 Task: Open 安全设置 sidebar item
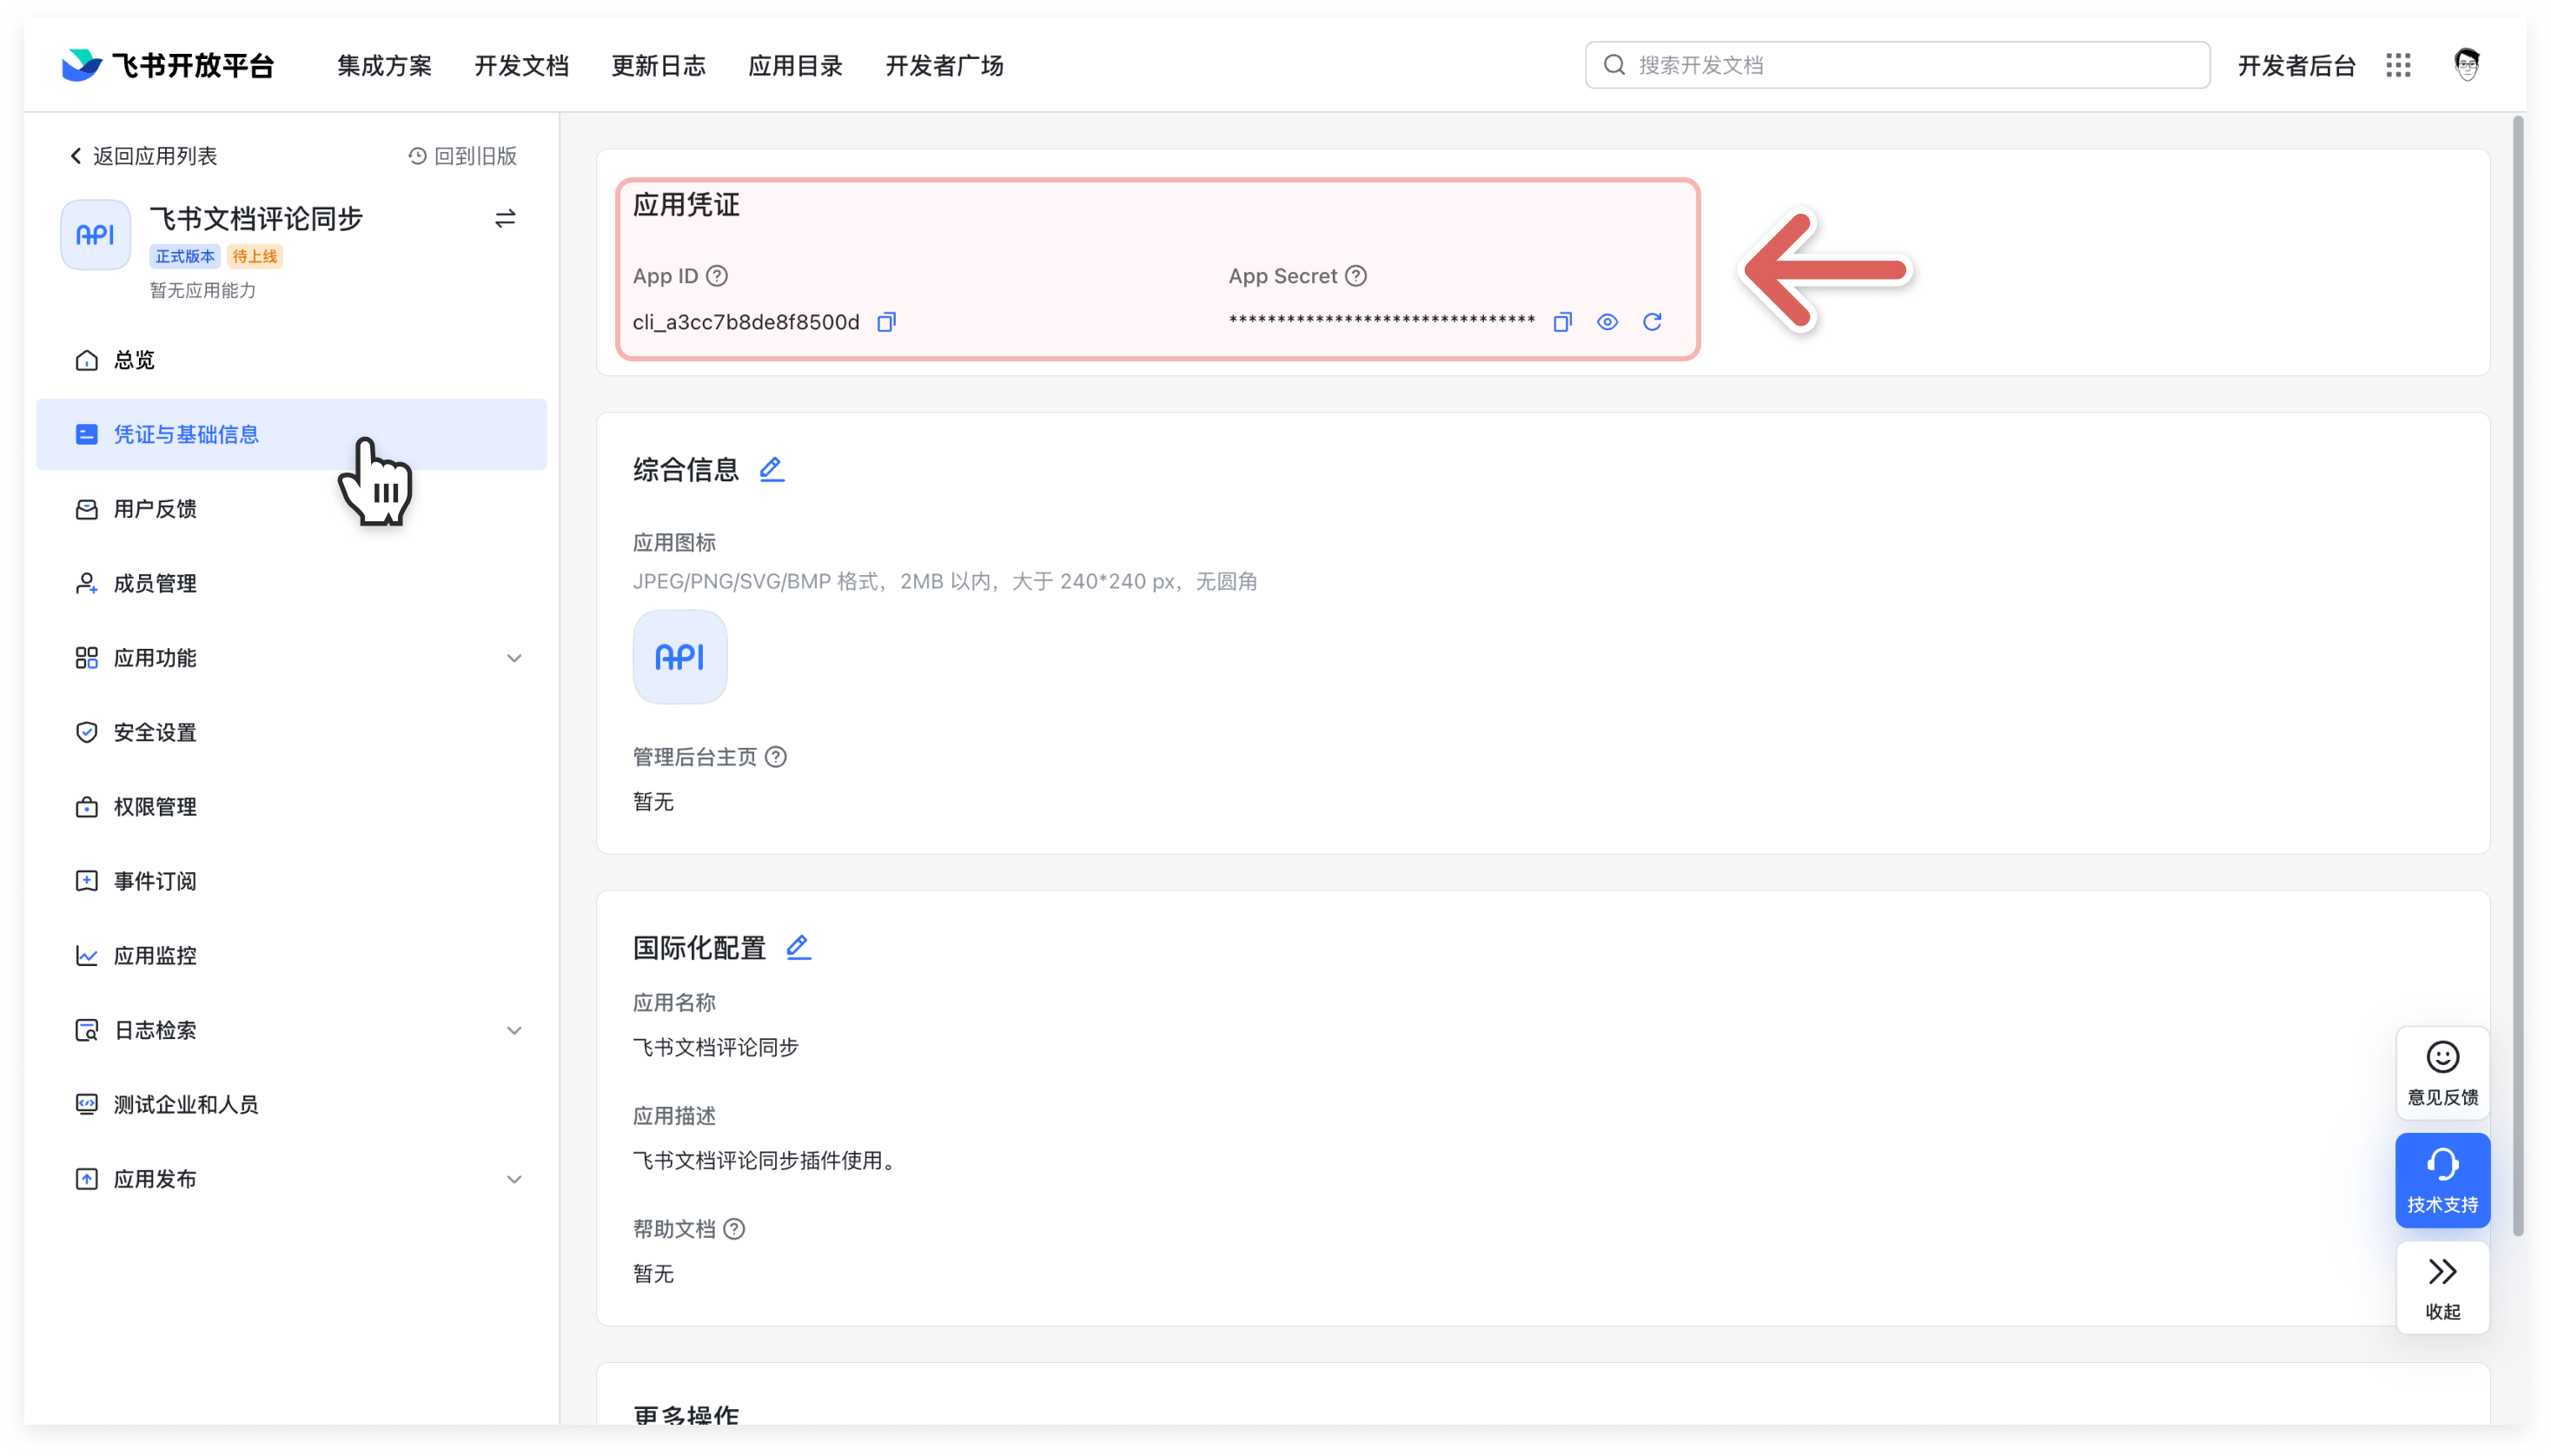point(292,732)
